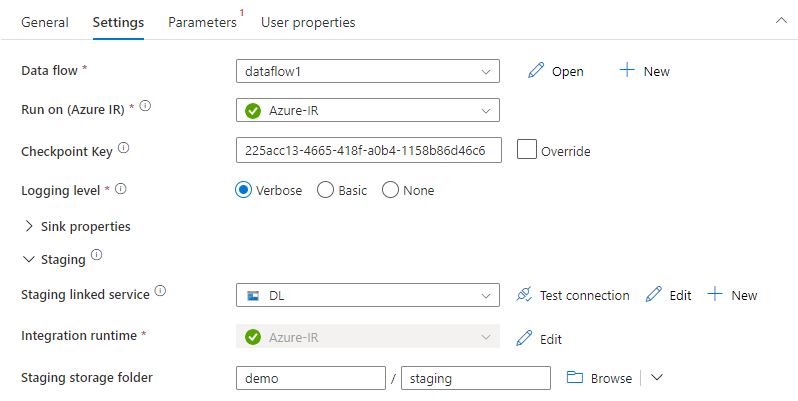Screen dimensions: 798x401
Task: Switch to the General tab
Action: [45, 22]
